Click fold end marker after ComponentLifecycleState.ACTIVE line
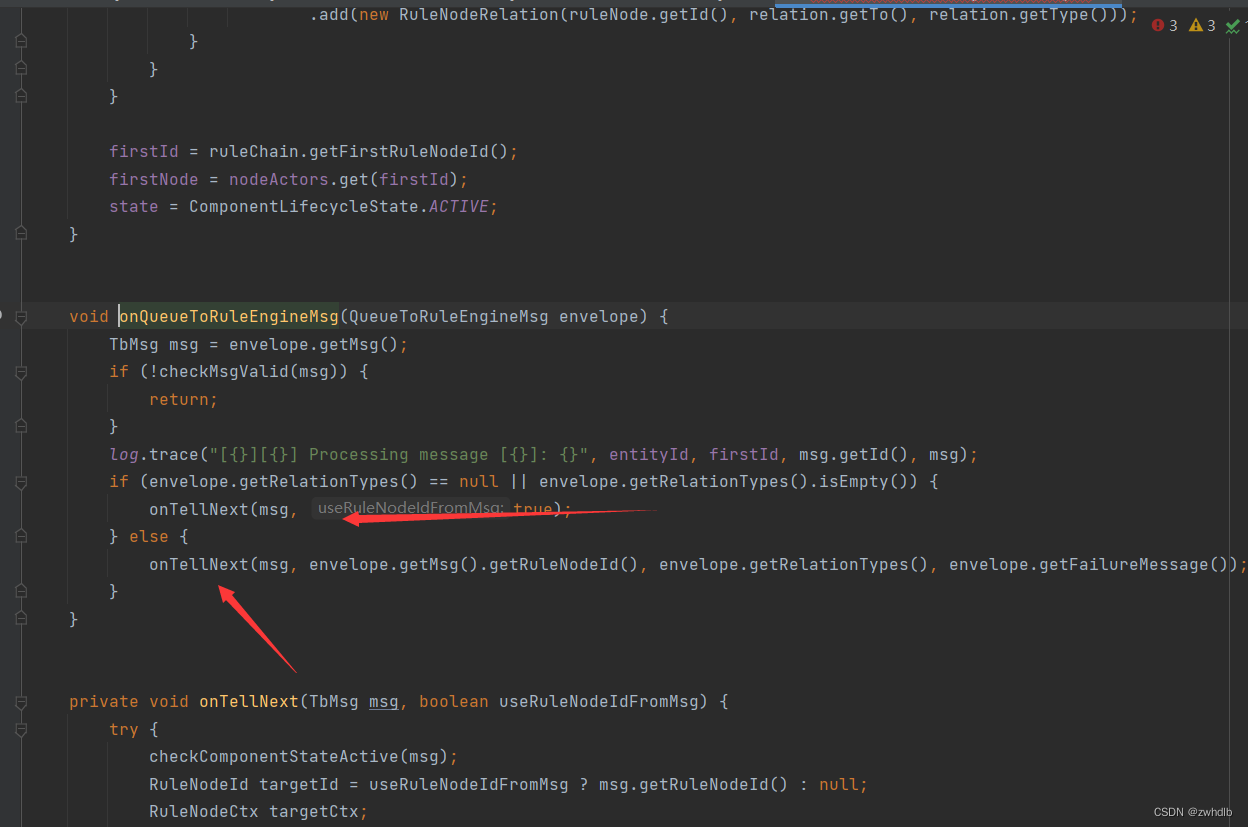 [x=21, y=234]
